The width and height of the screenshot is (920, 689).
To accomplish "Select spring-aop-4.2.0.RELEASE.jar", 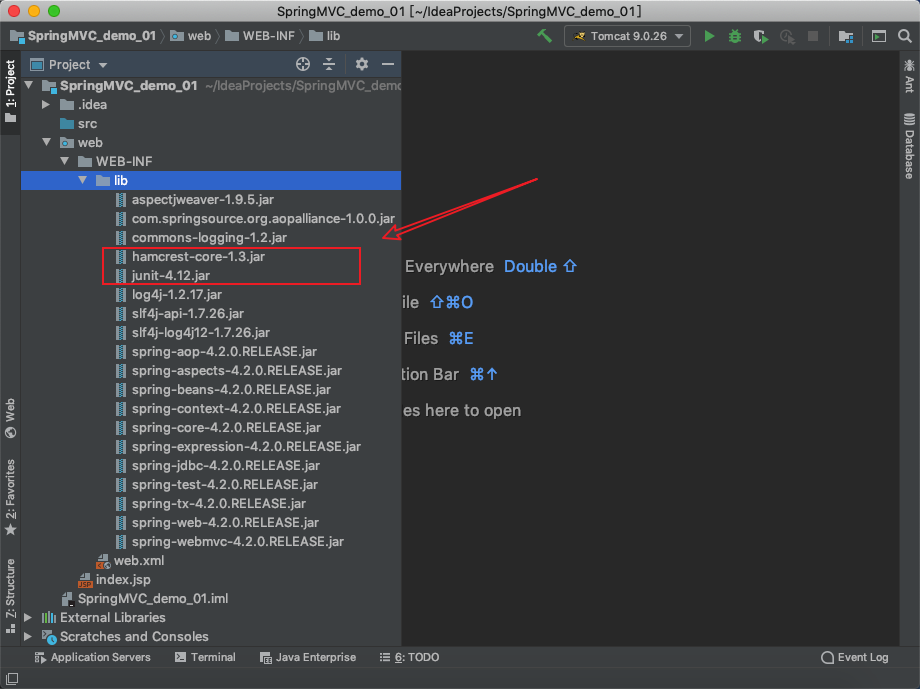I will coord(217,352).
